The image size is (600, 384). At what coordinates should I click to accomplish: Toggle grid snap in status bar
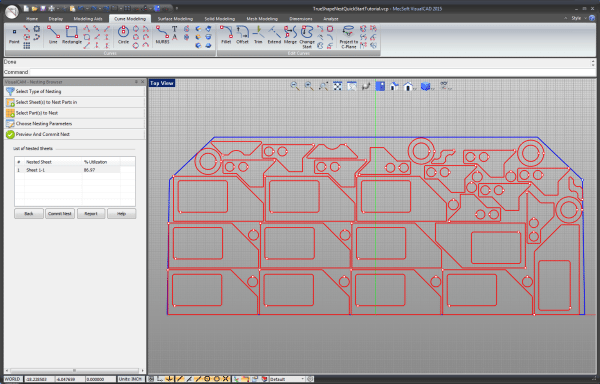pos(151,379)
